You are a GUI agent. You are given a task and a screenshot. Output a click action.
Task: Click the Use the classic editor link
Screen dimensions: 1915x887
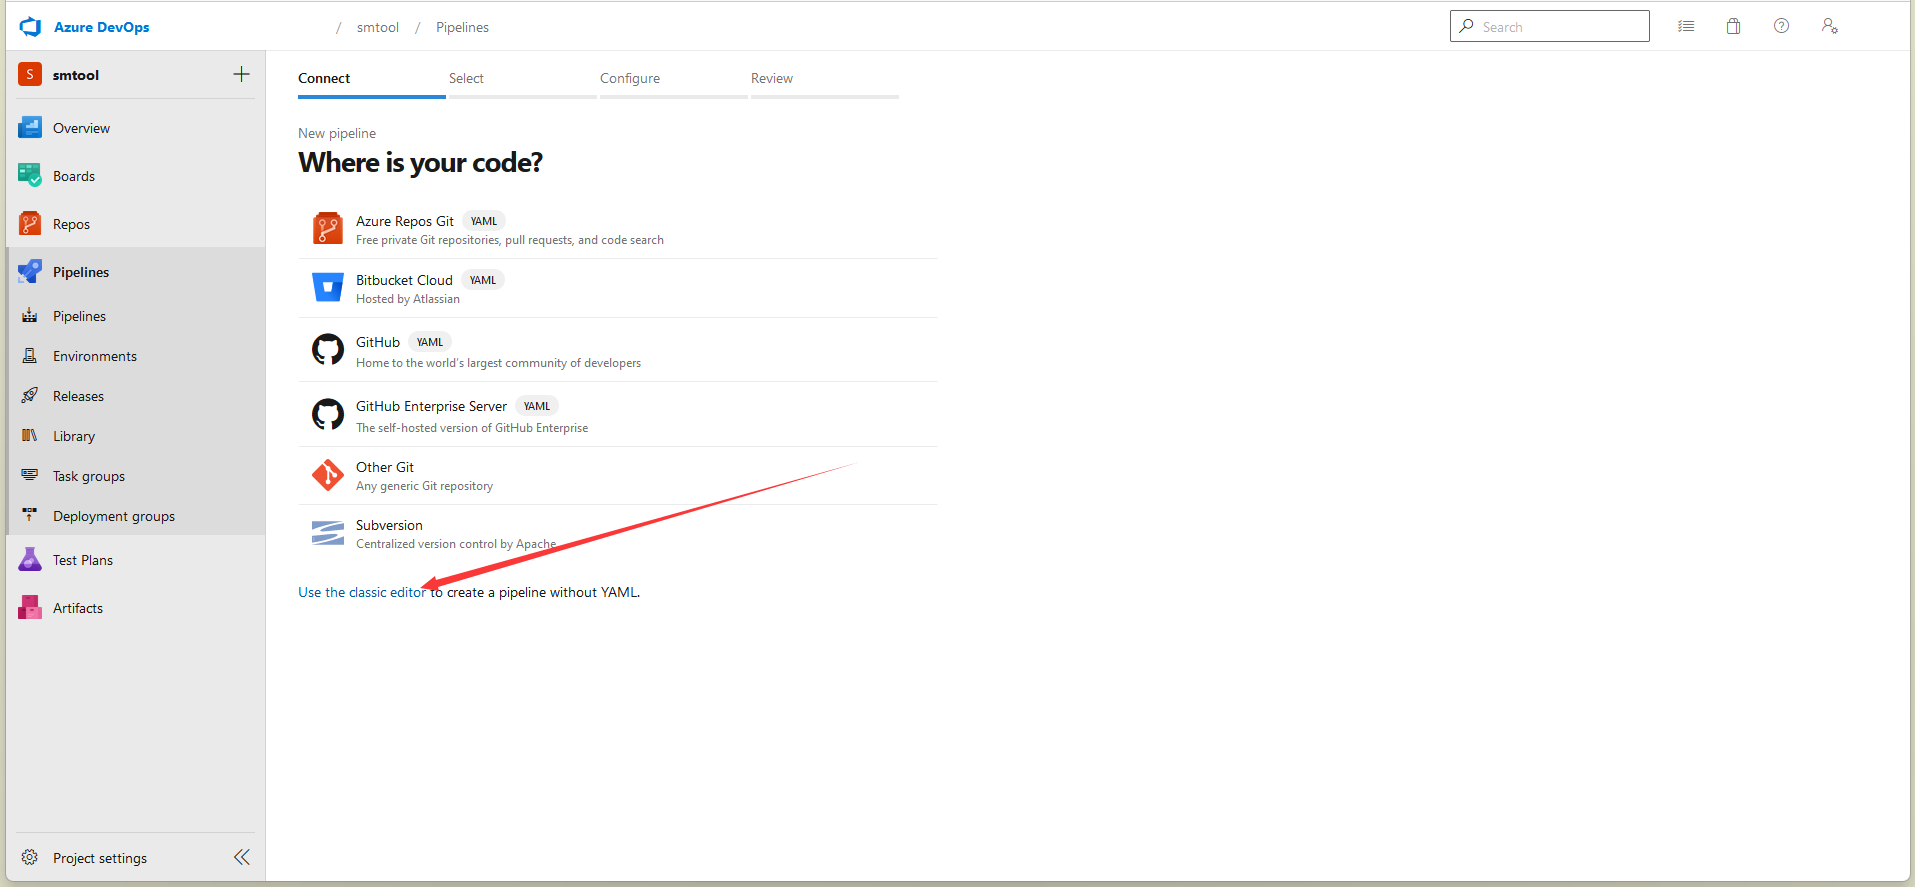(x=361, y=592)
